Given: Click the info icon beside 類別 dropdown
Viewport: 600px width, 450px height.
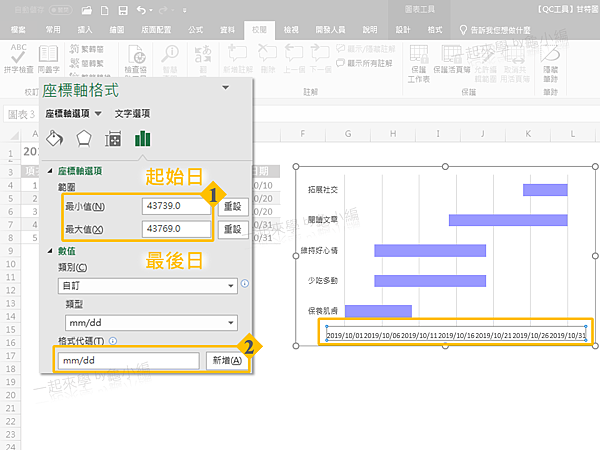Looking at the screenshot, I should (x=245, y=284).
